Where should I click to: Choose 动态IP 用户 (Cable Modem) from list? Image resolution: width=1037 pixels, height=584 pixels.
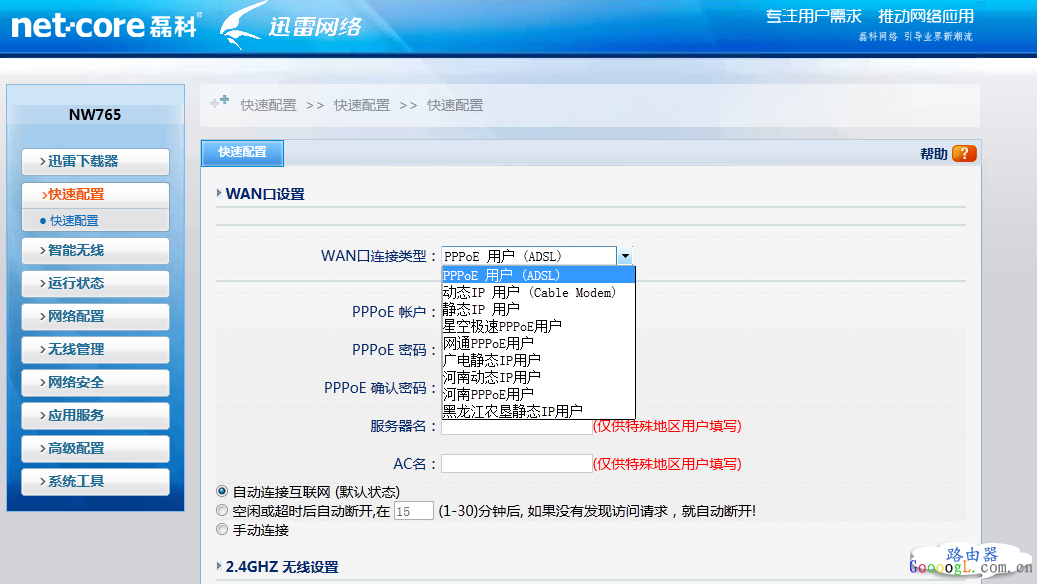tap(529, 293)
